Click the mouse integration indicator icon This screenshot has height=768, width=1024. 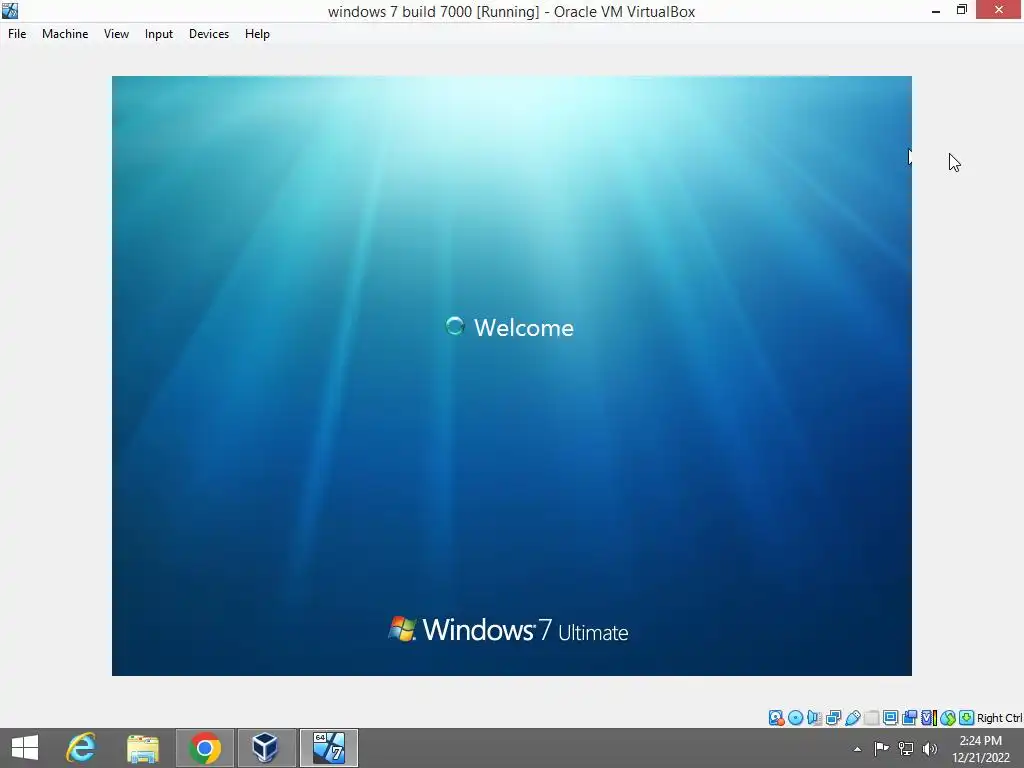[x=948, y=718]
